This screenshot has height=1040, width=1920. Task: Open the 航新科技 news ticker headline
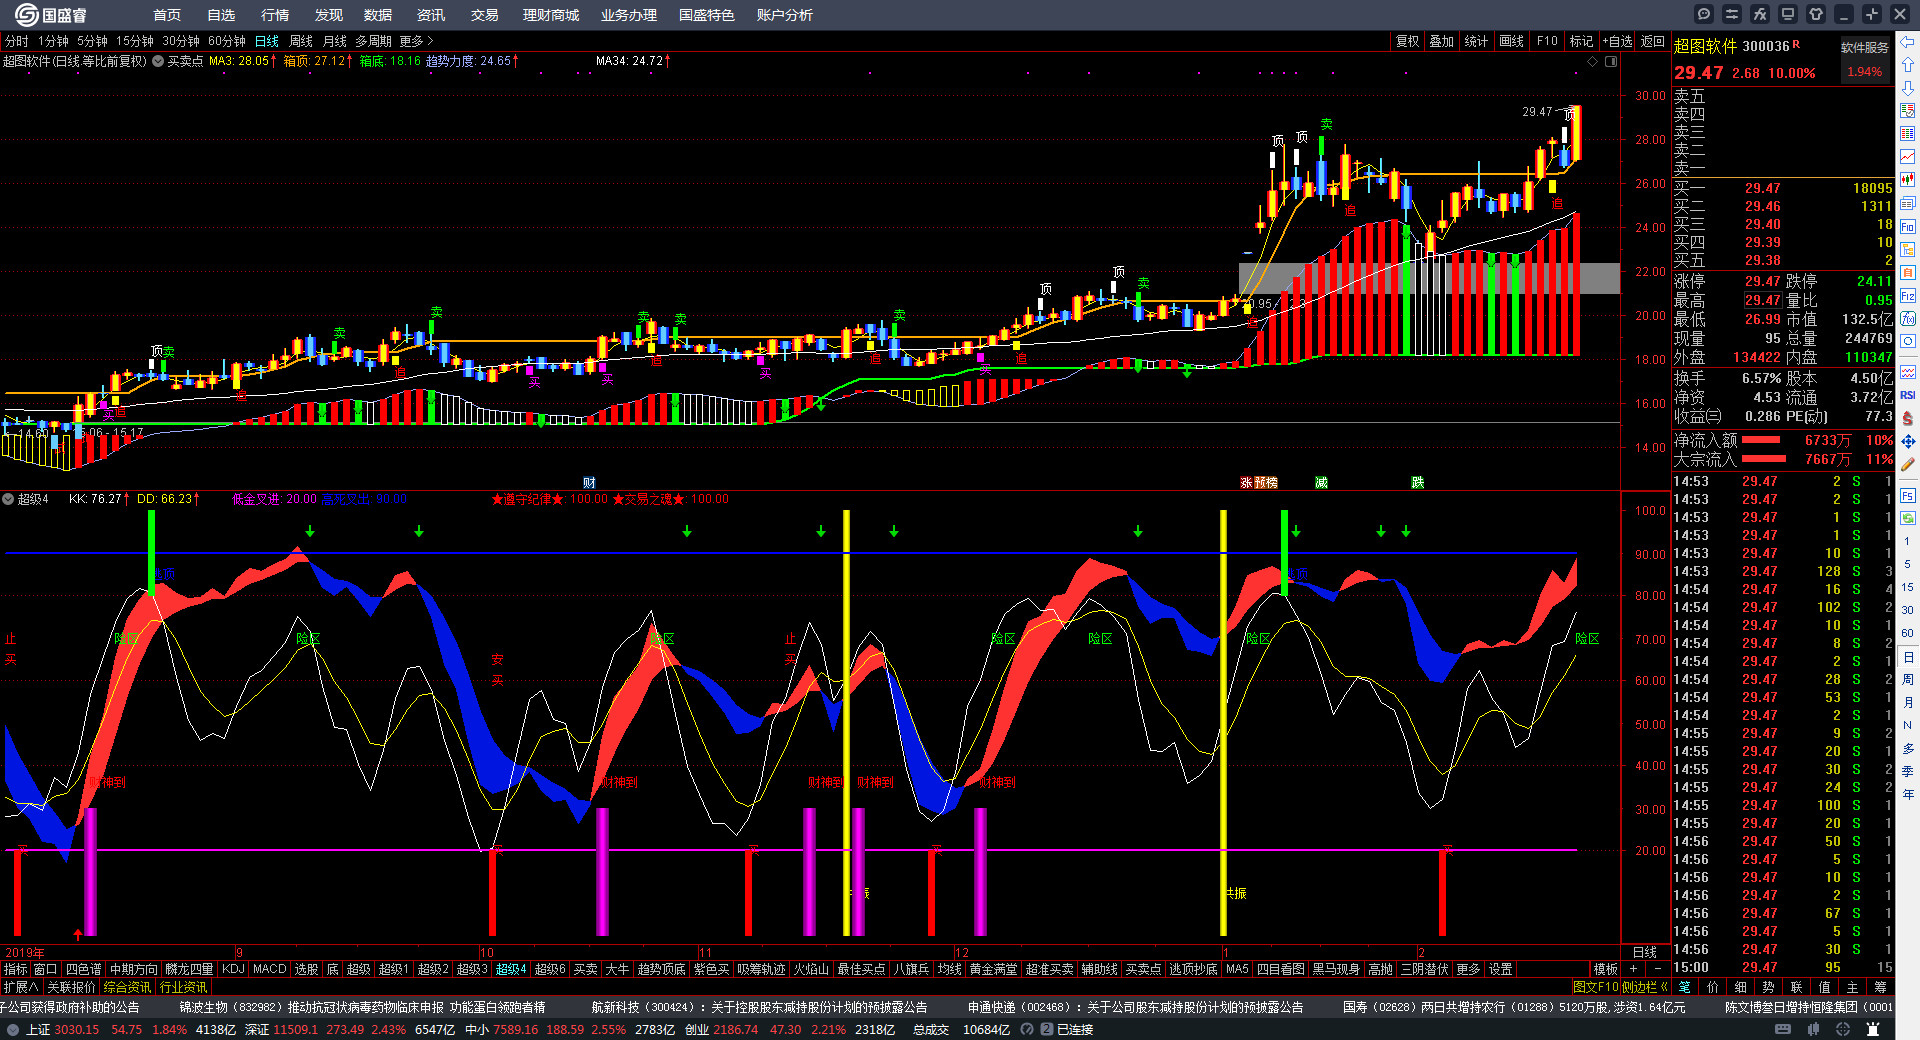pos(759,1008)
